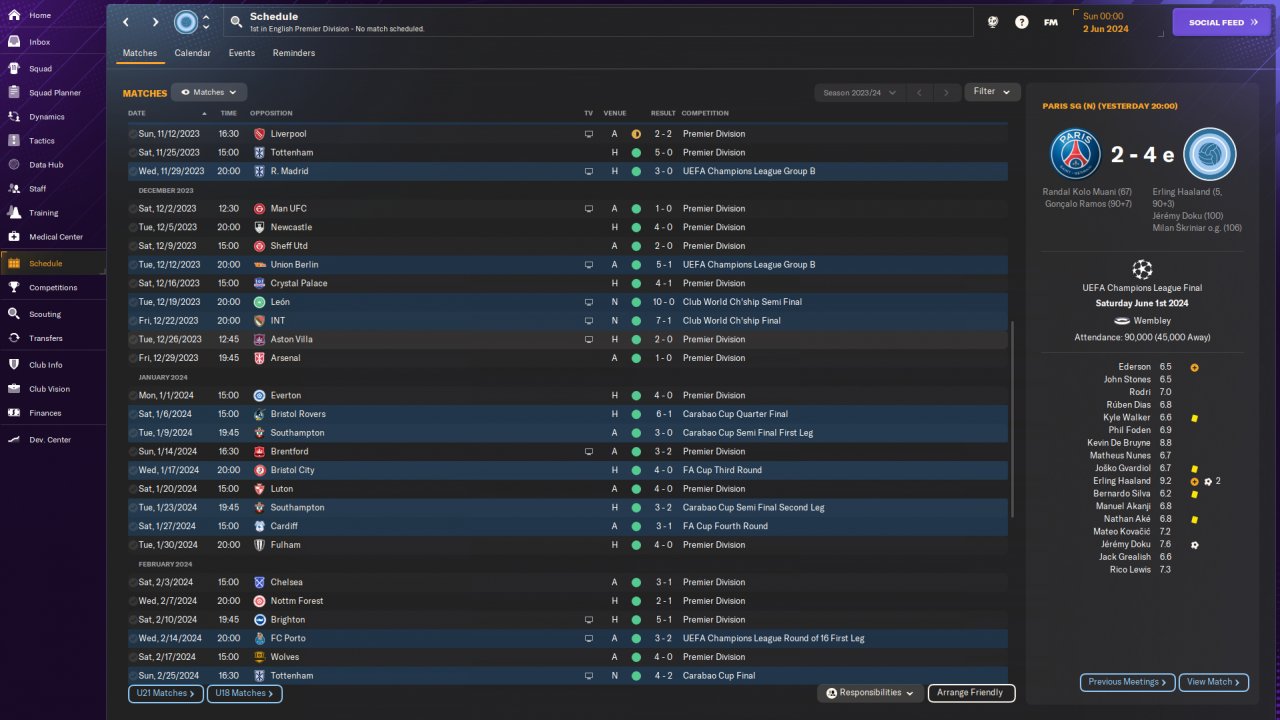The image size is (1280, 720).
Task: Open the Season 2023/24 selector
Action: click(x=859, y=93)
